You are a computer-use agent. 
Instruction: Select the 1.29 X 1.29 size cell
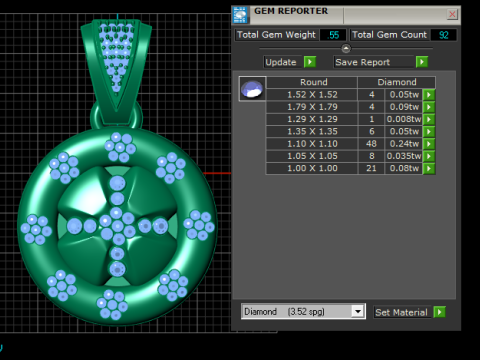coord(312,119)
